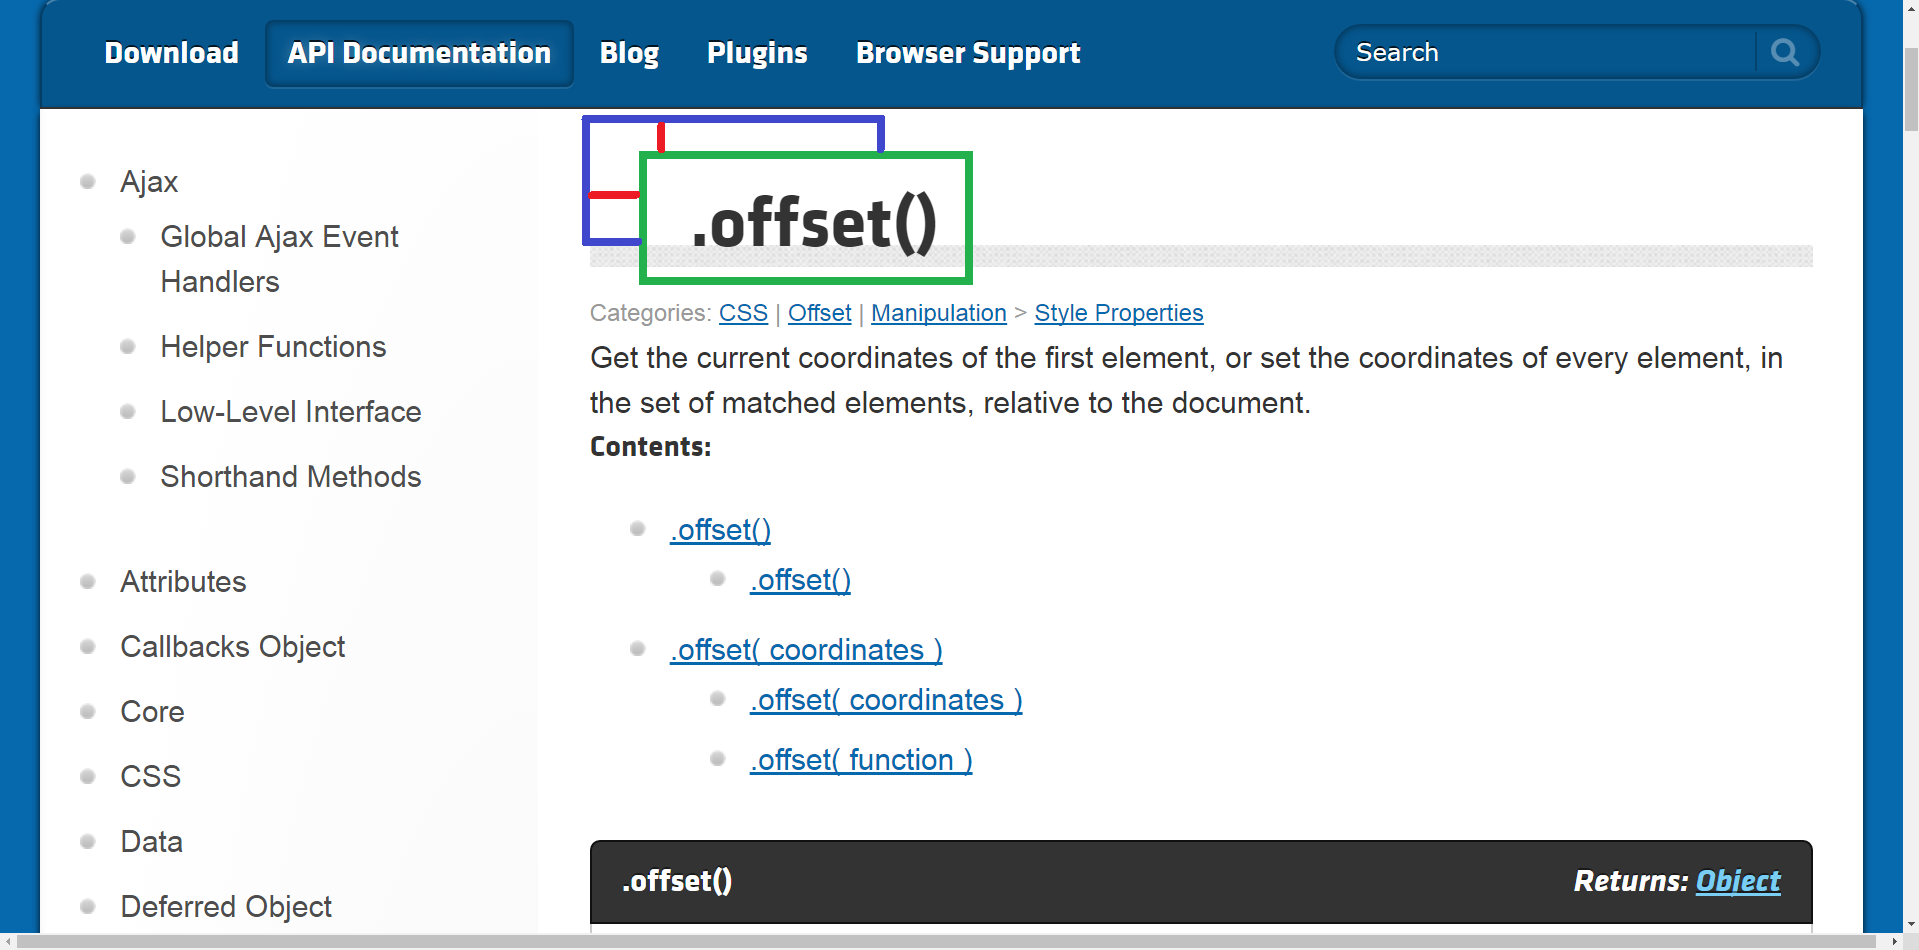Follow the Offset category link
Screen dimensions: 1919x950
coord(819,313)
